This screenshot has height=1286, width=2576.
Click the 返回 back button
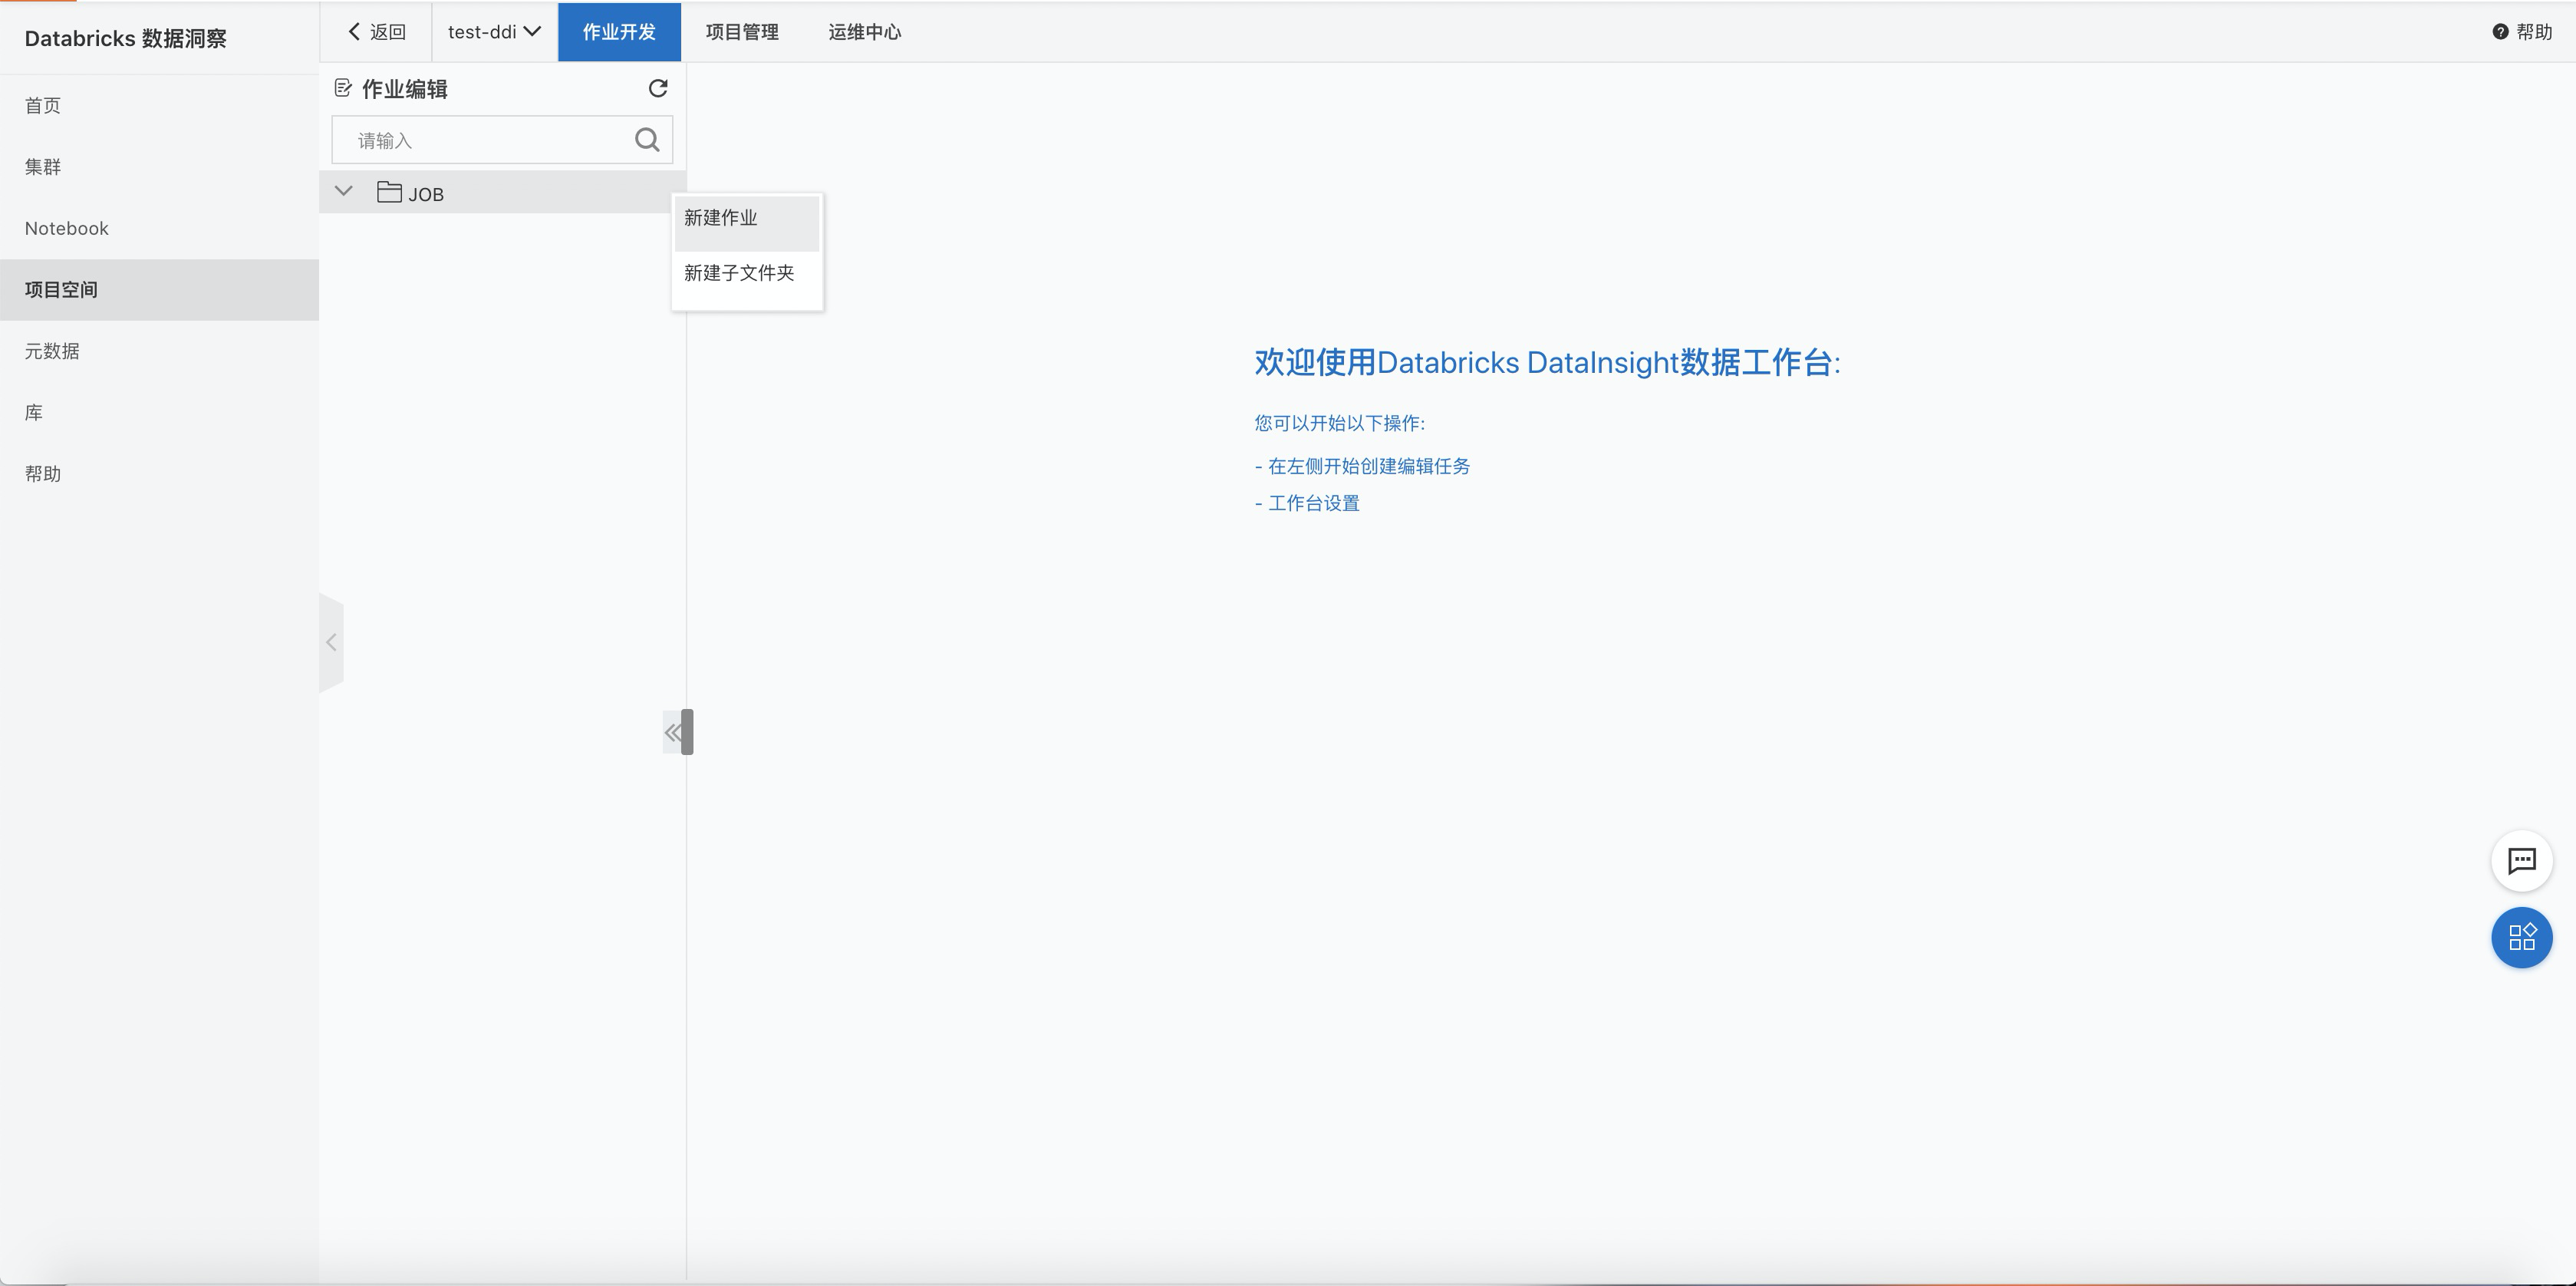point(376,32)
